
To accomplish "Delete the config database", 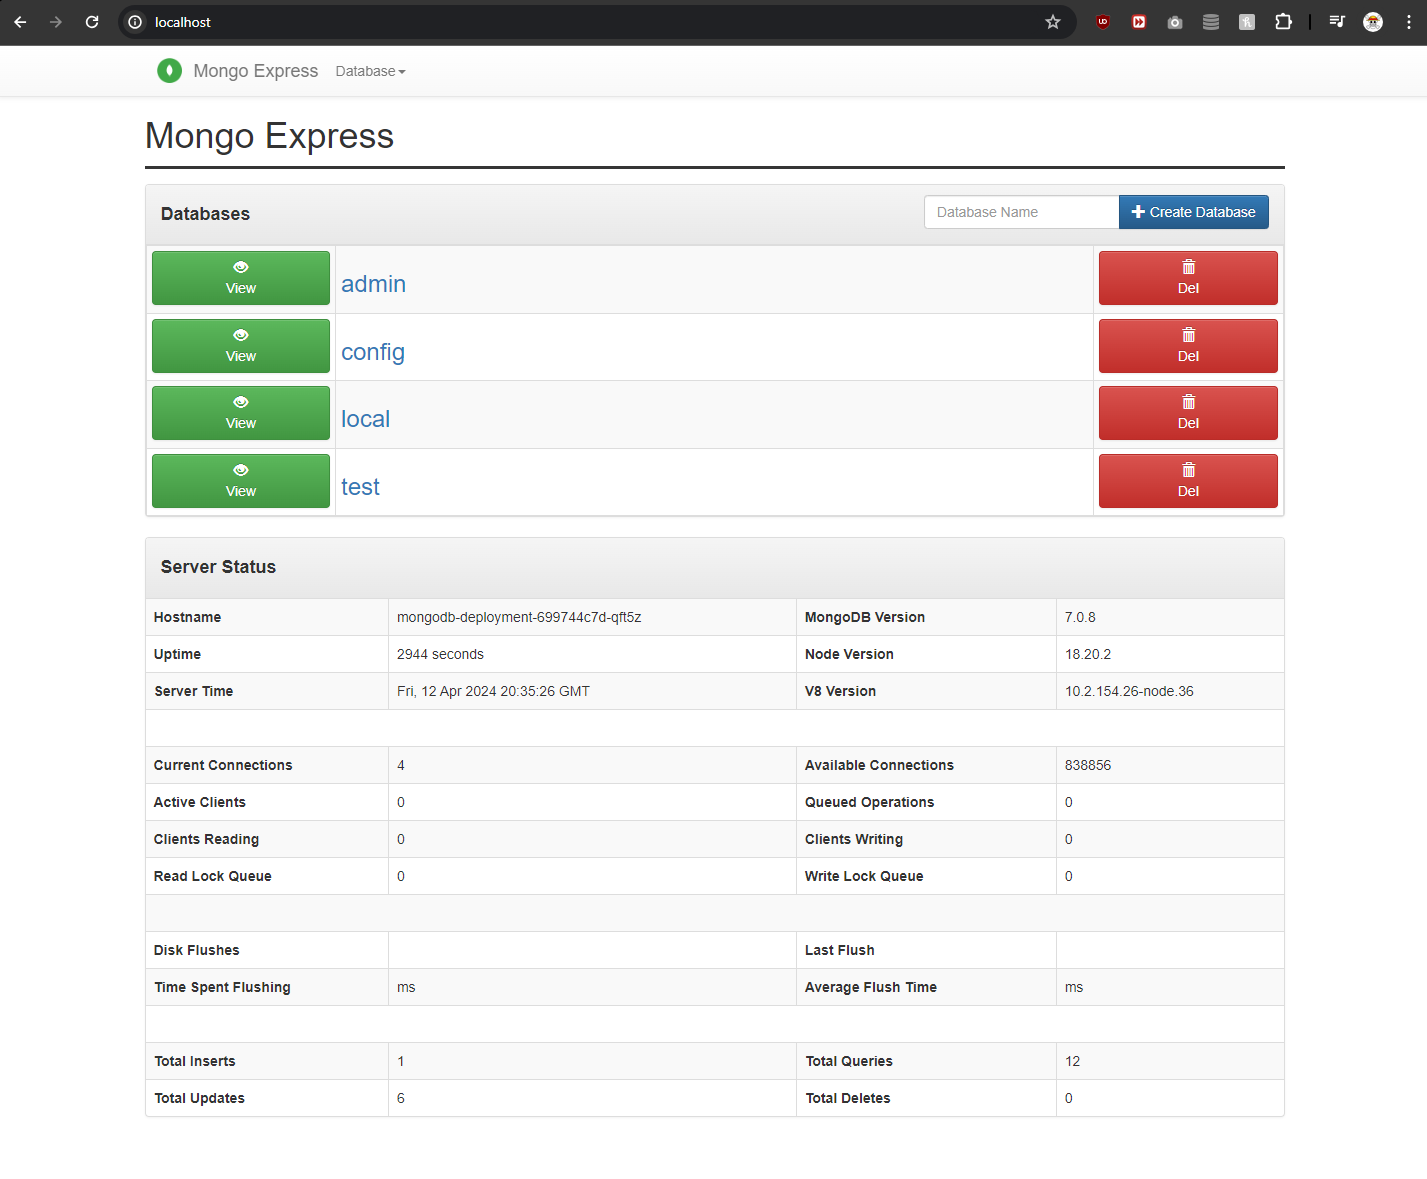I will (1188, 346).
